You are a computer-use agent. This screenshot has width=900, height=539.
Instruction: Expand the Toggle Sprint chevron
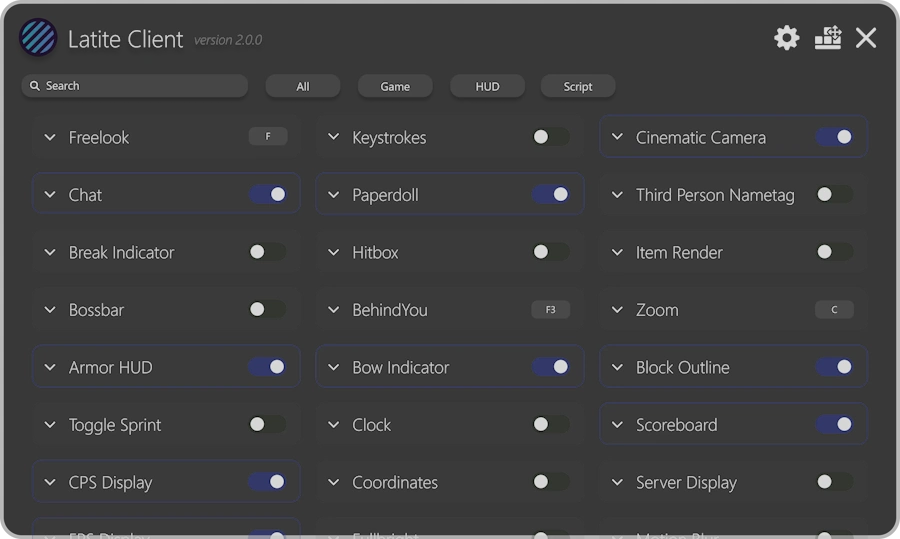(50, 425)
